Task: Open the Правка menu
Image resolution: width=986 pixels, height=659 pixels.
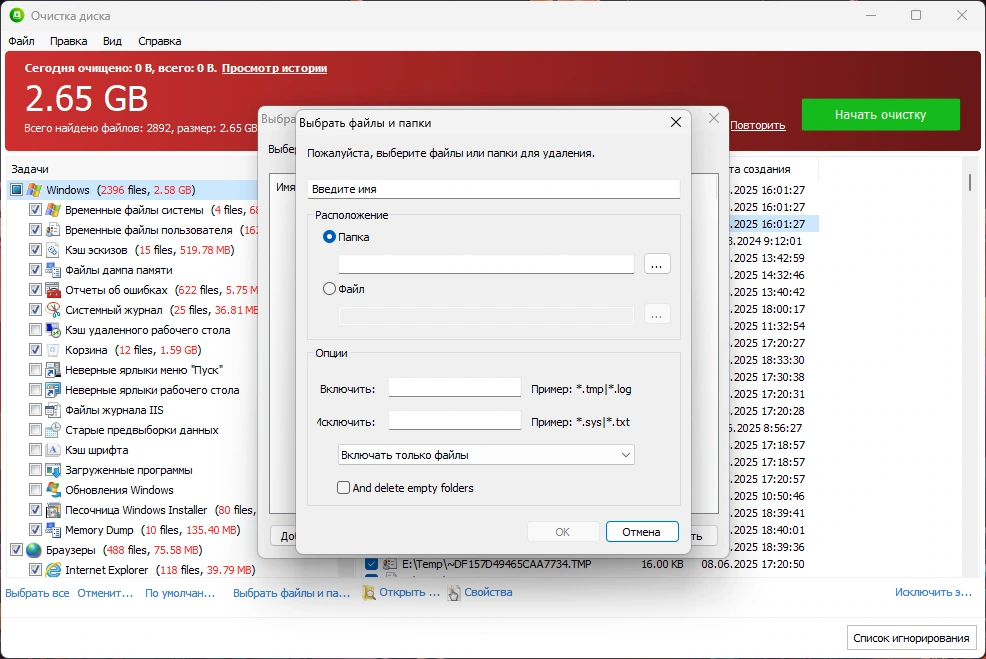Action: 69,41
